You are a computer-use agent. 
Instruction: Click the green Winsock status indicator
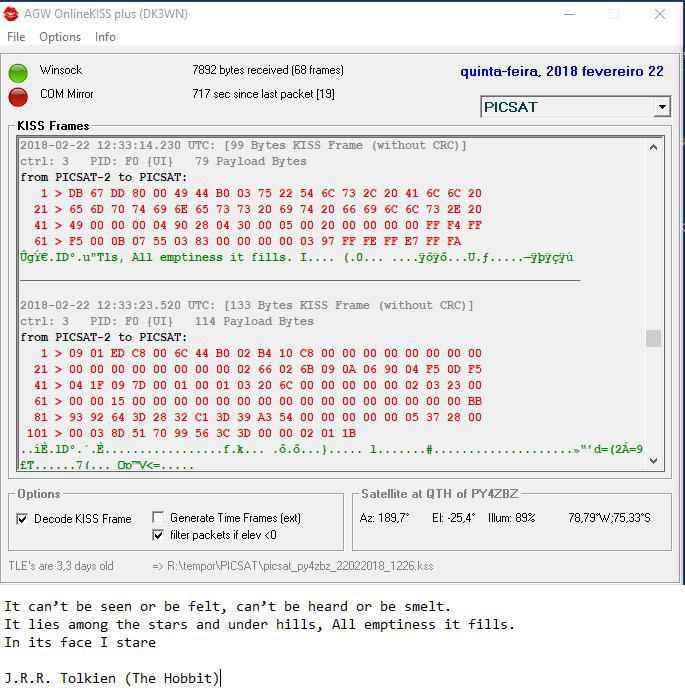coord(18,73)
